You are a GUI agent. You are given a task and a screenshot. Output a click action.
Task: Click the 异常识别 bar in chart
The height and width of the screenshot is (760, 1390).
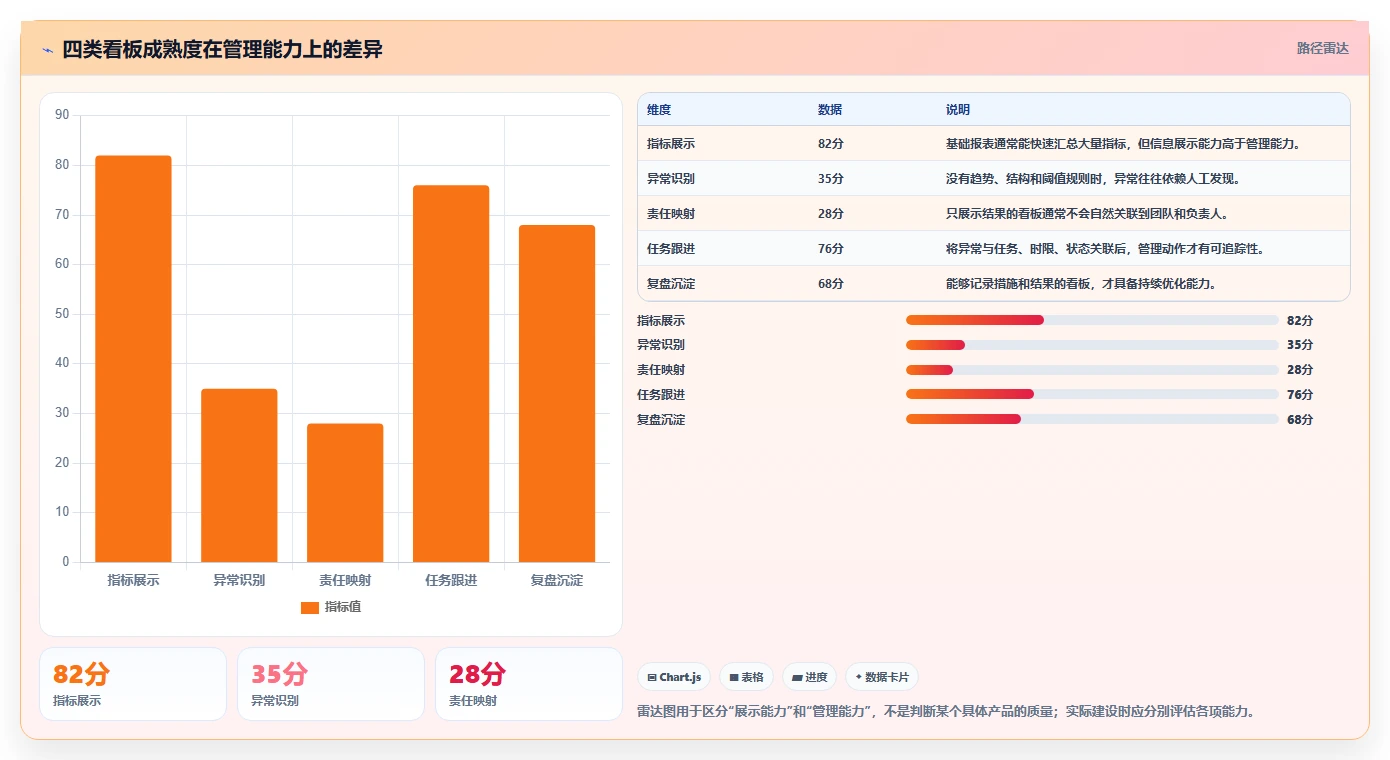tap(239, 475)
